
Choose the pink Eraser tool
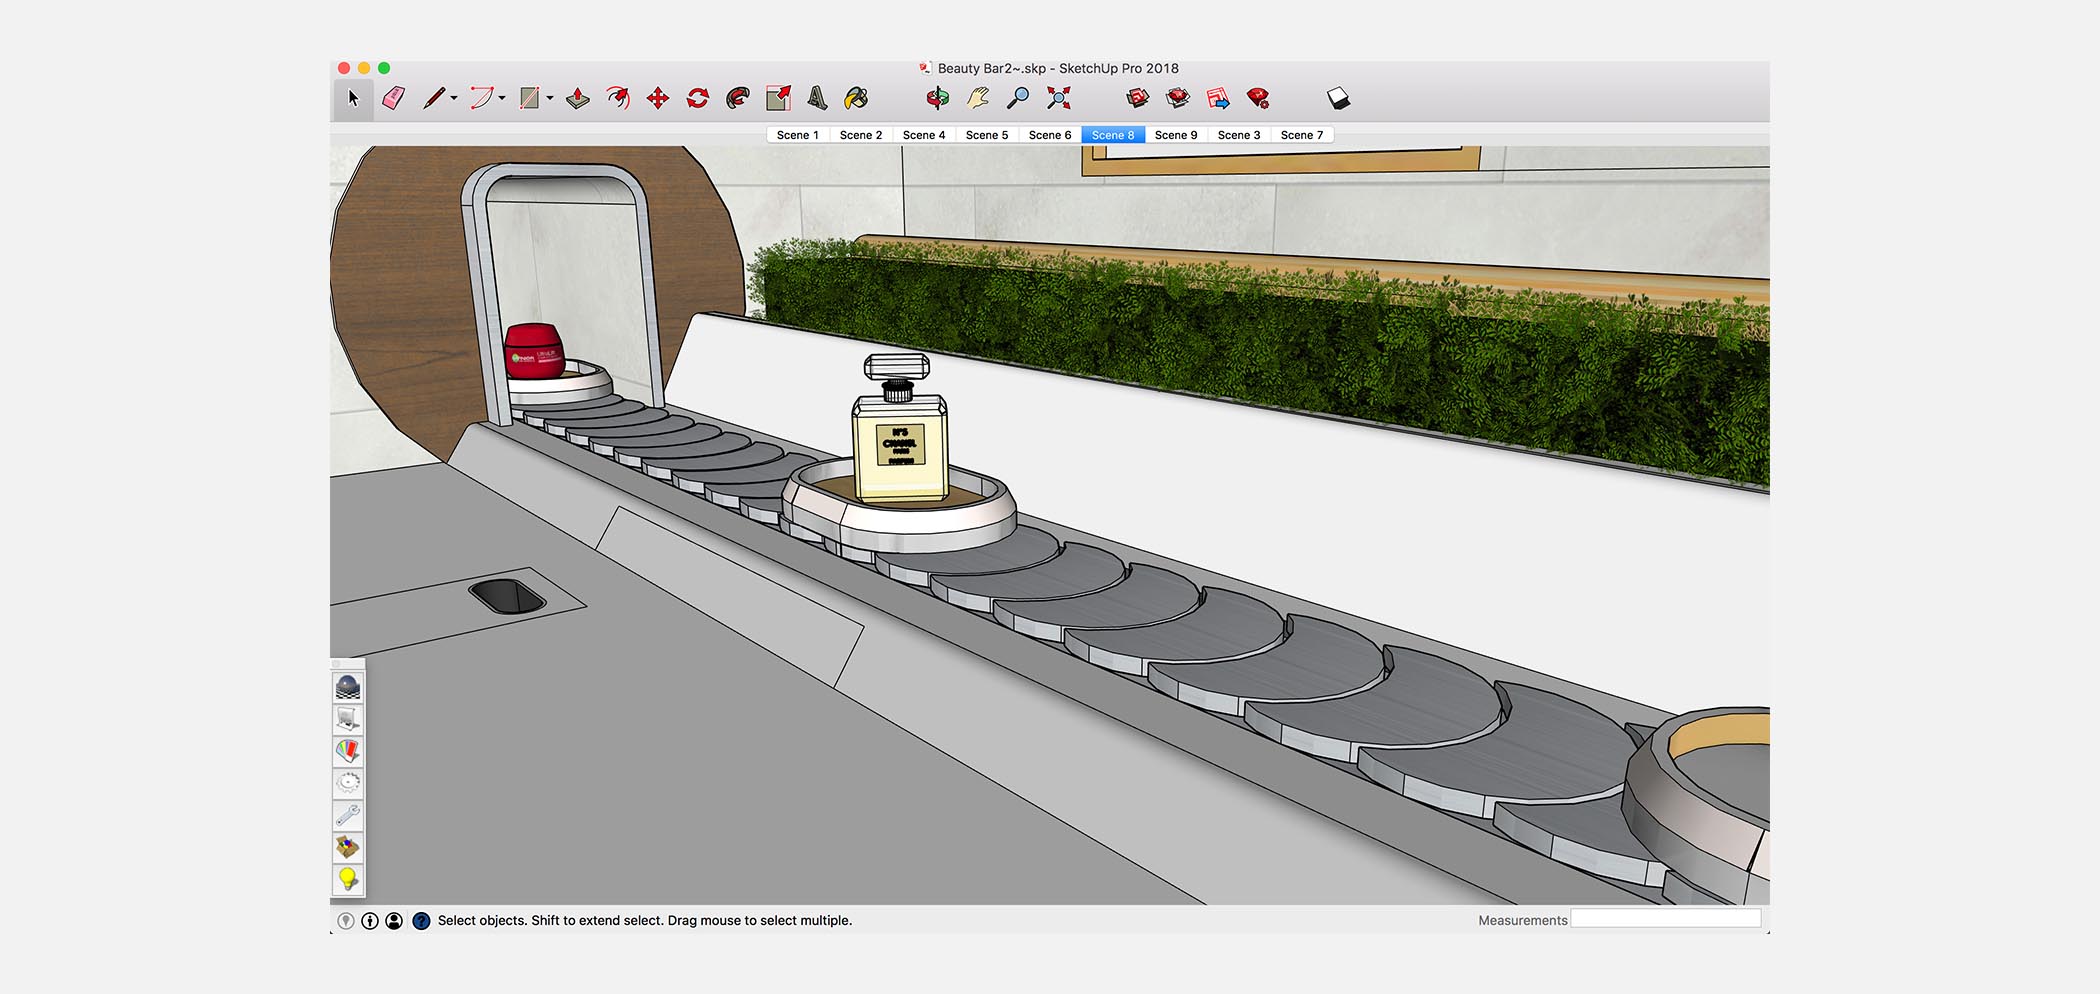(x=394, y=98)
